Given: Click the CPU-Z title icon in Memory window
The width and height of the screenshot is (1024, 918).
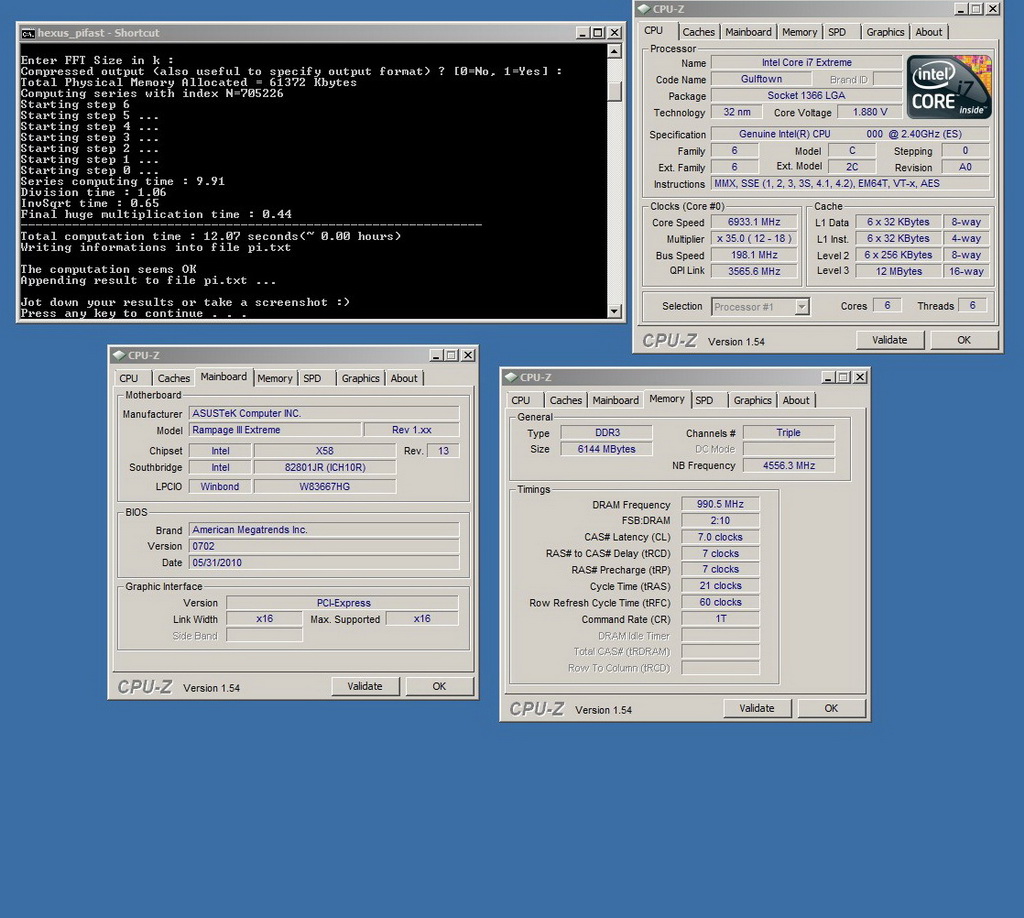Looking at the screenshot, I should [x=511, y=377].
